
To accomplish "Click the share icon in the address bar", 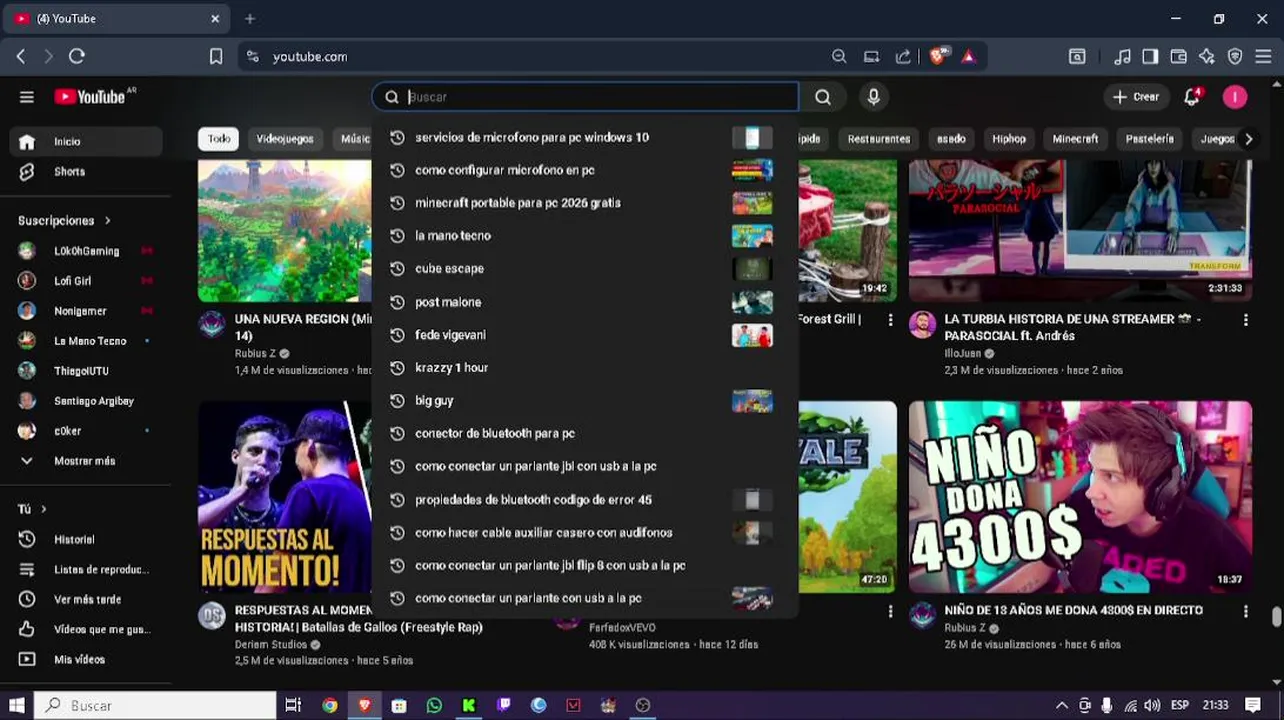I will 903,57.
